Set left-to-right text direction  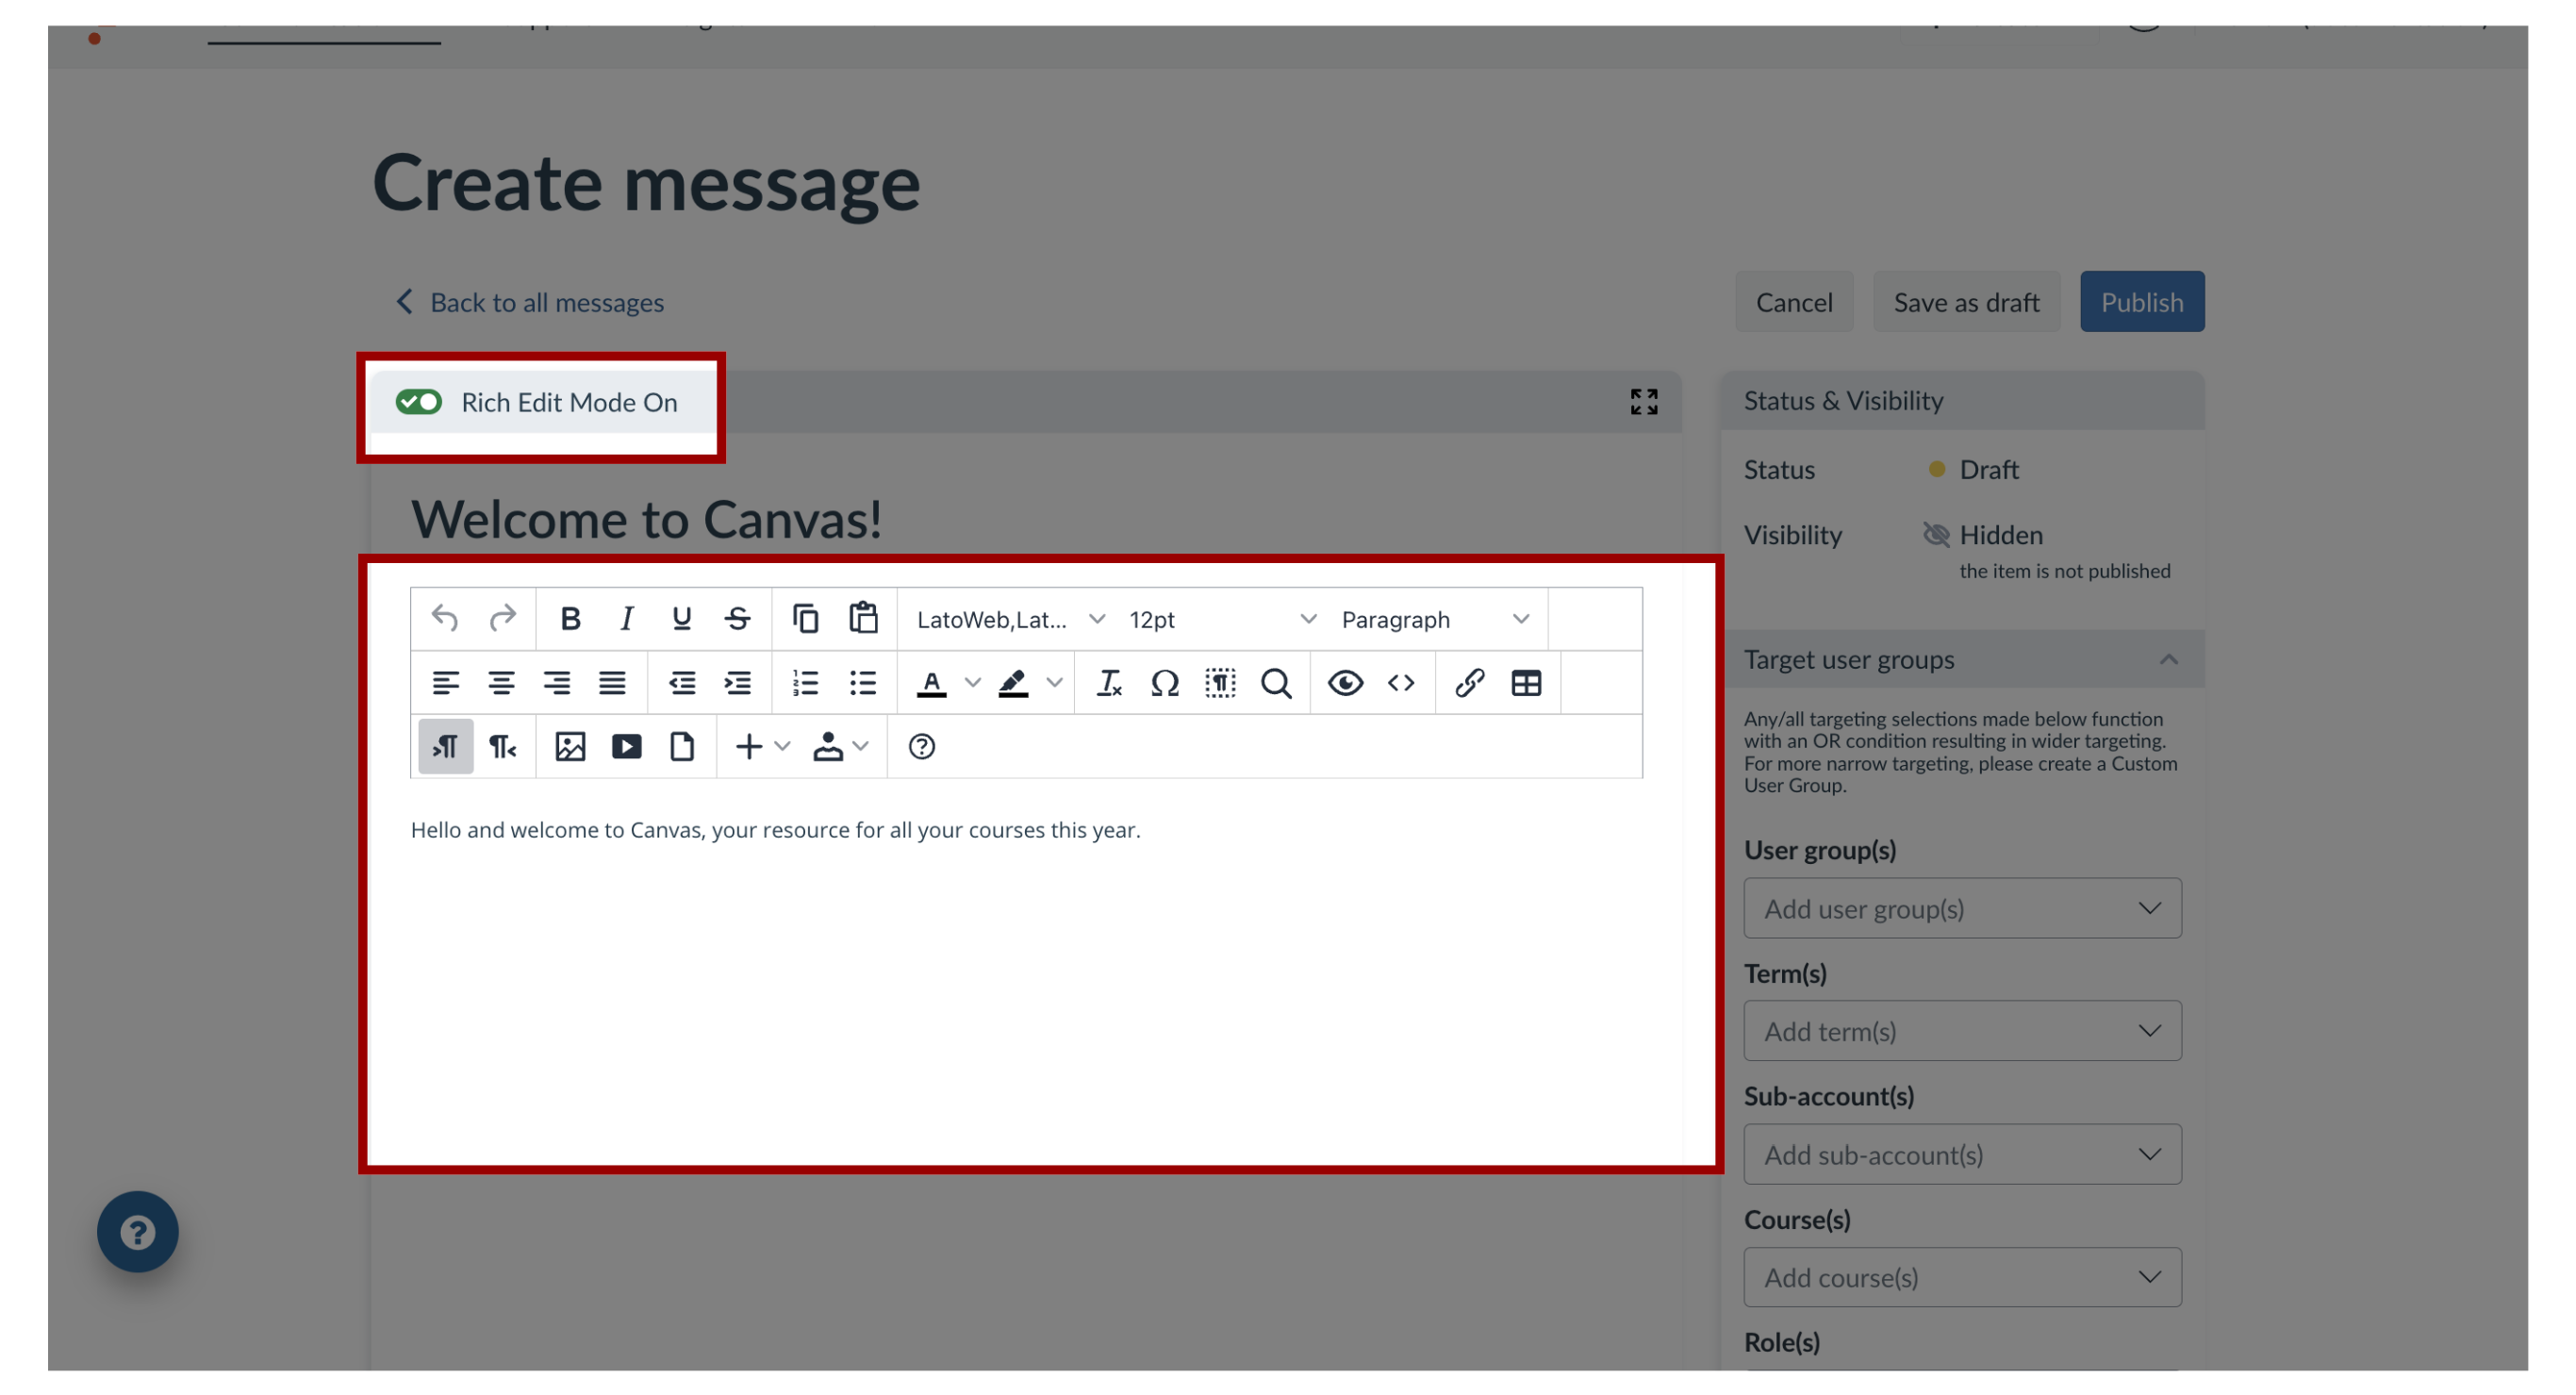pos(445,746)
